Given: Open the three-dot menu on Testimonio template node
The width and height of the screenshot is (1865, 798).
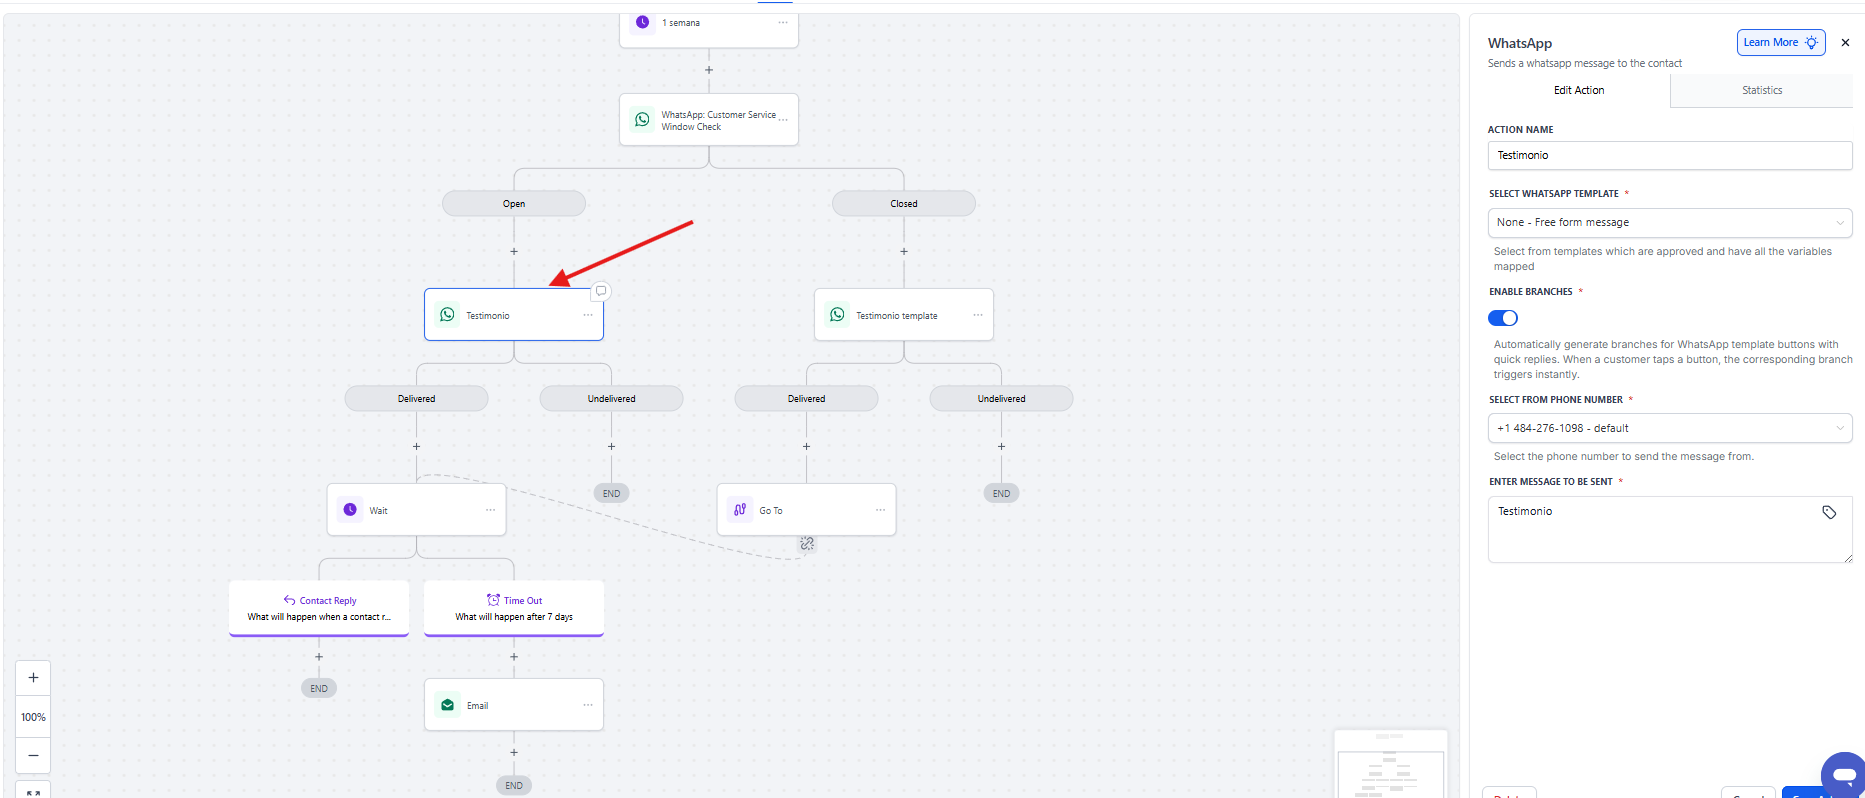Looking at the screenshot, I should click(x=978, y=315).
